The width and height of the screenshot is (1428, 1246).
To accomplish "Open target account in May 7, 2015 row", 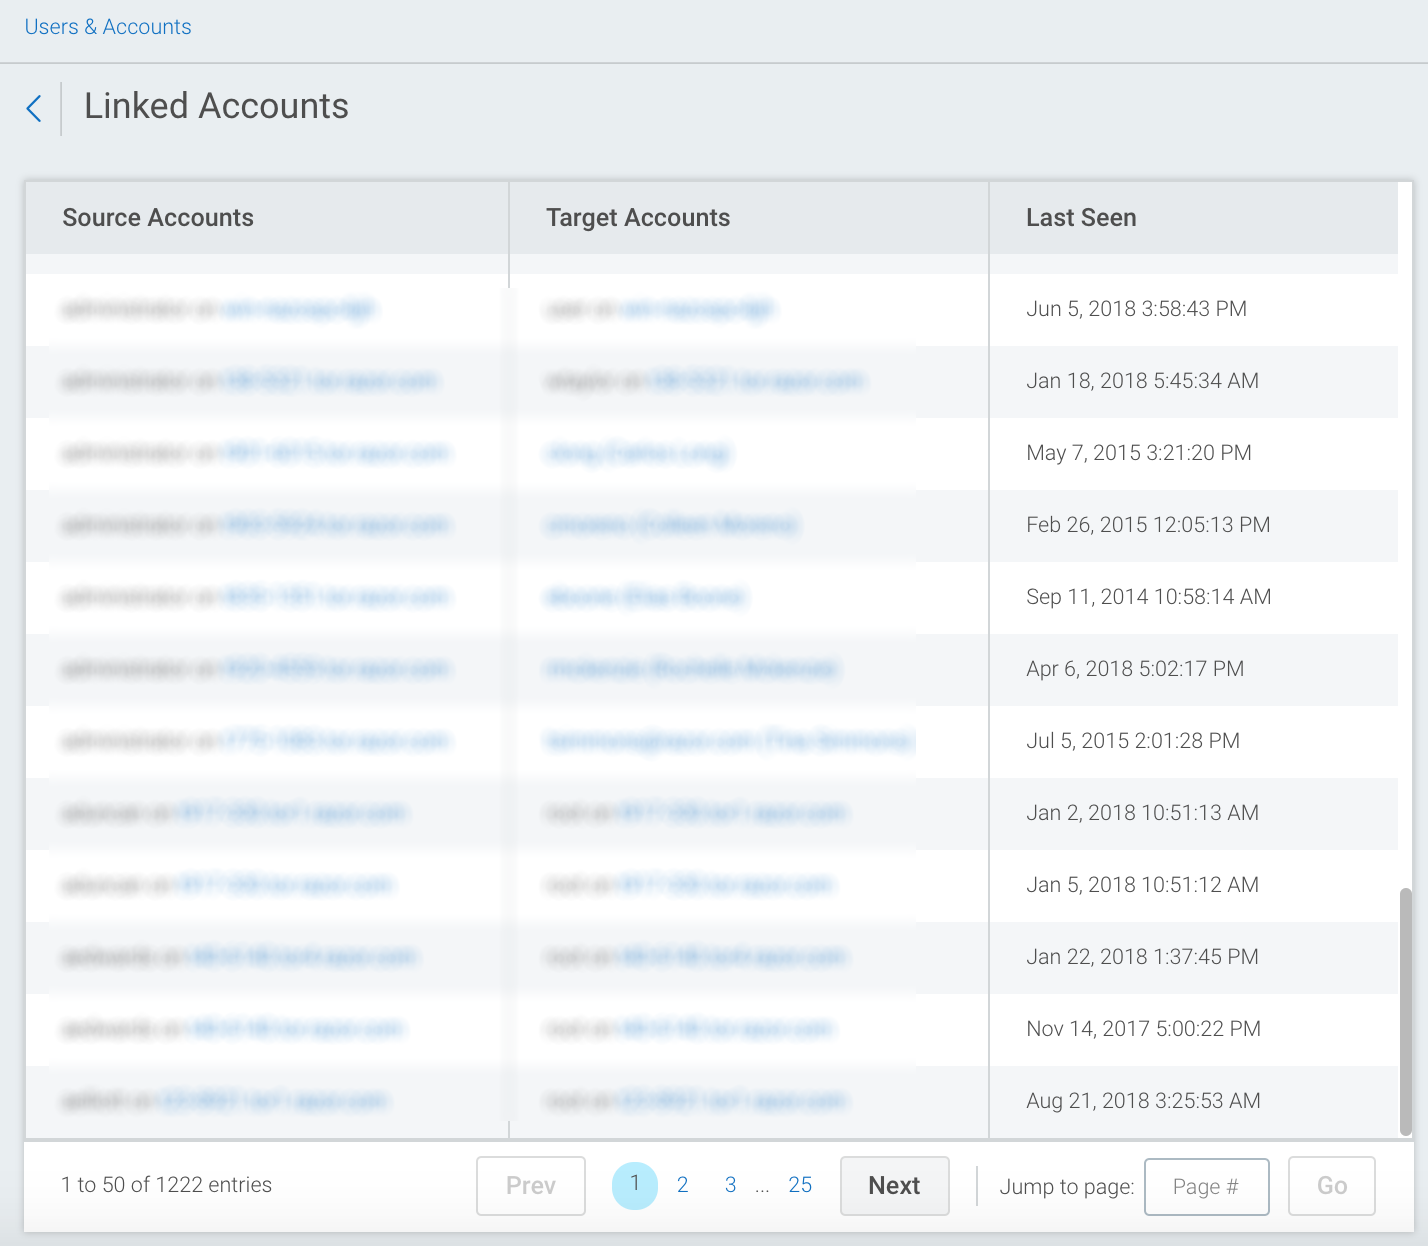I will 639,454.
